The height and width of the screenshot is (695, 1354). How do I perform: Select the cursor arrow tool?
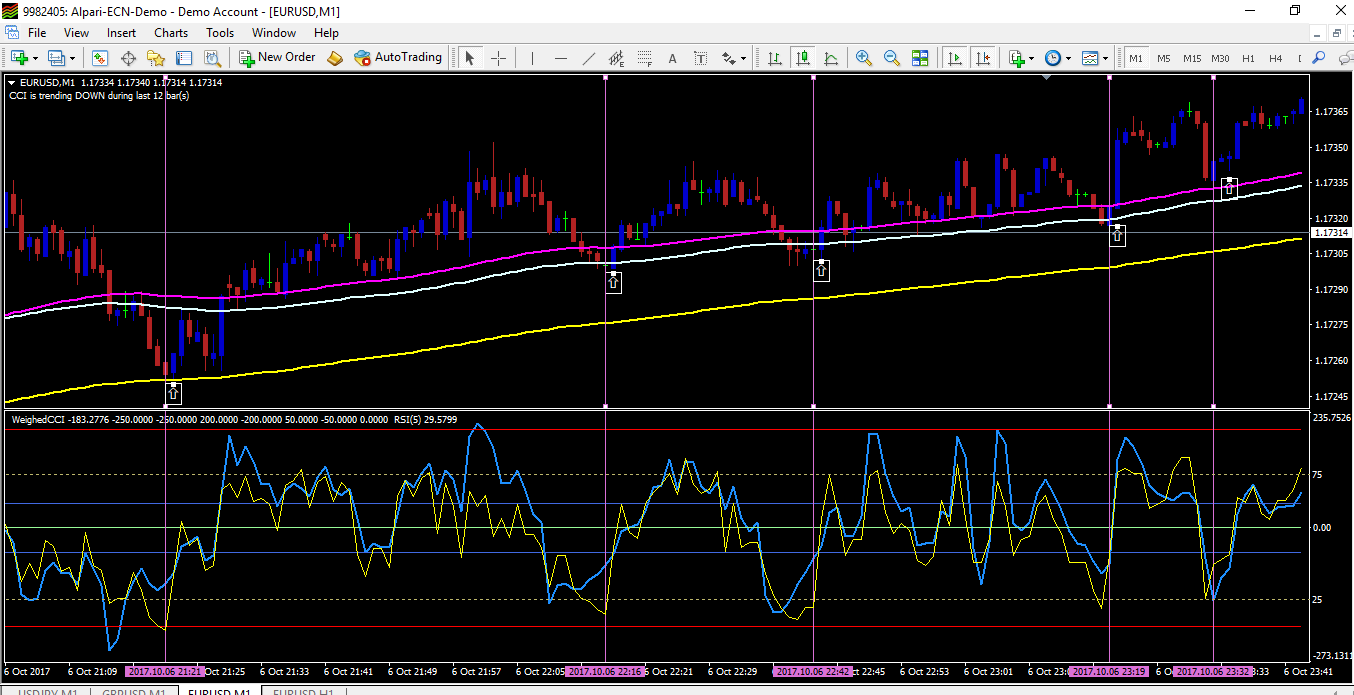pyautogui.click(x=469, y=58)
